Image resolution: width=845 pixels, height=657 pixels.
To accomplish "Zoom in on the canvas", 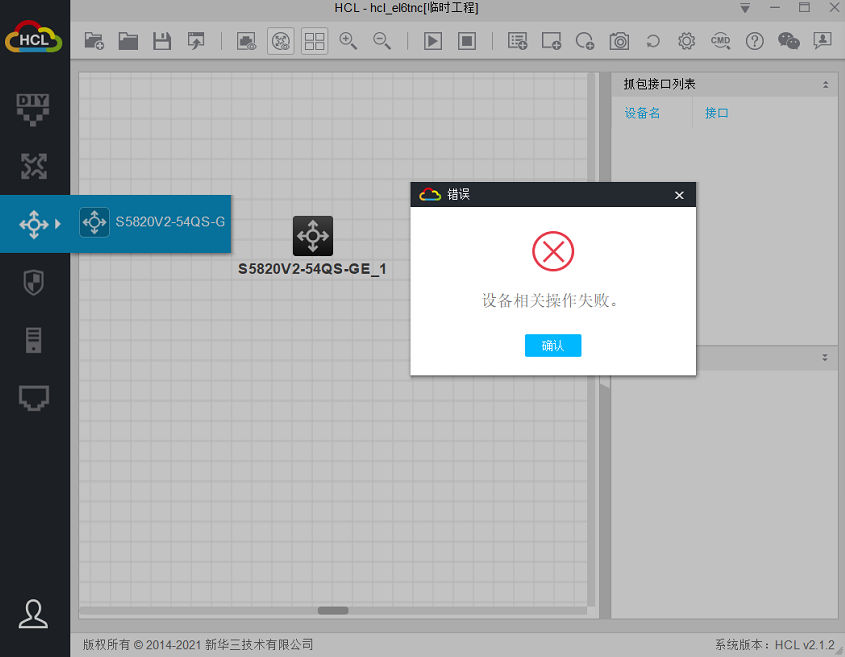I will point(348,41).
